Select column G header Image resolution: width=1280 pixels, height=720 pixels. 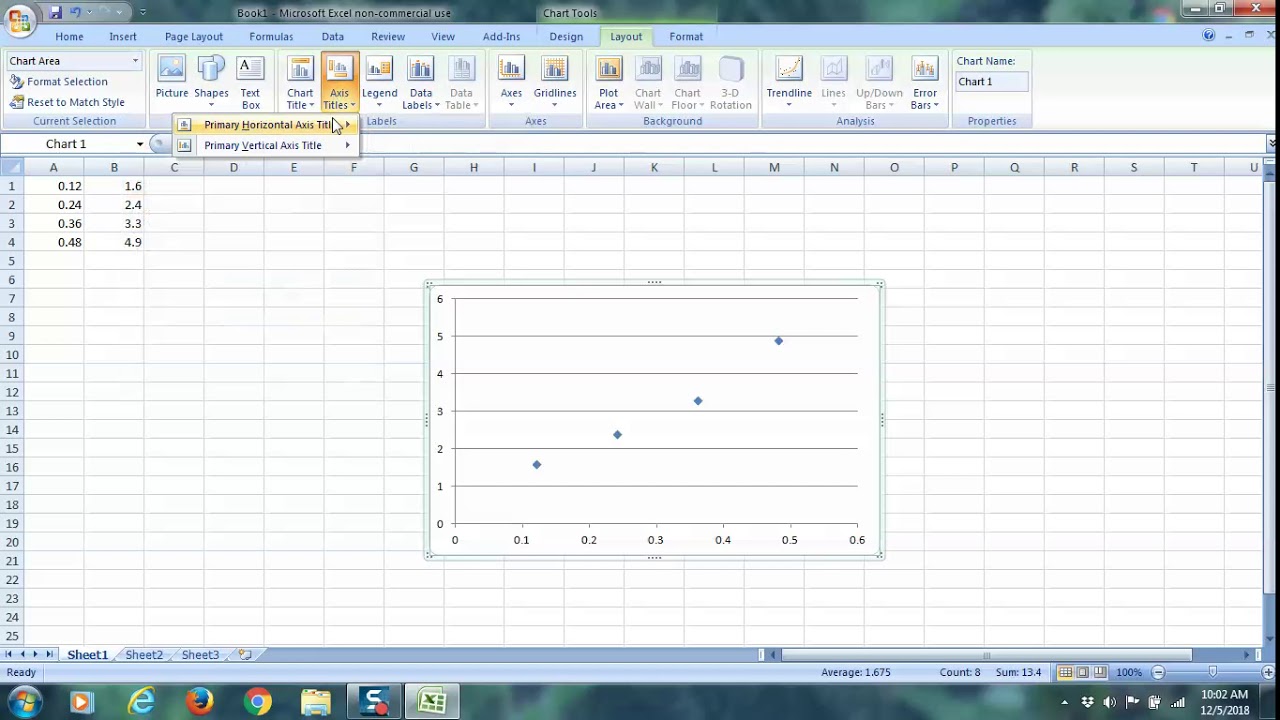pos(414,167)
